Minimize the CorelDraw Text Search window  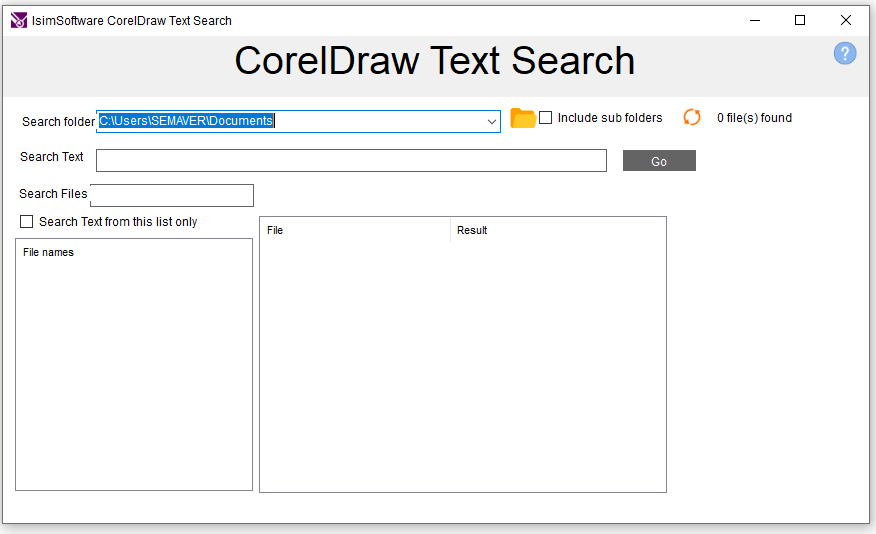(755, 21)
